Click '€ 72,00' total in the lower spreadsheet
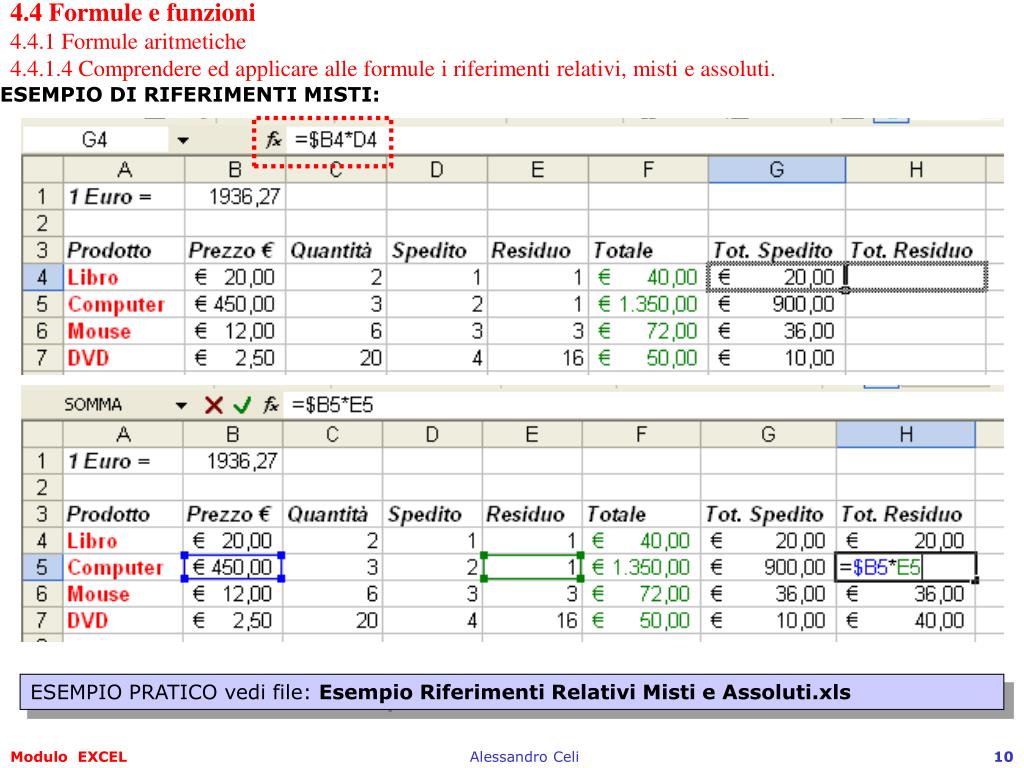 tap(641, 594)
